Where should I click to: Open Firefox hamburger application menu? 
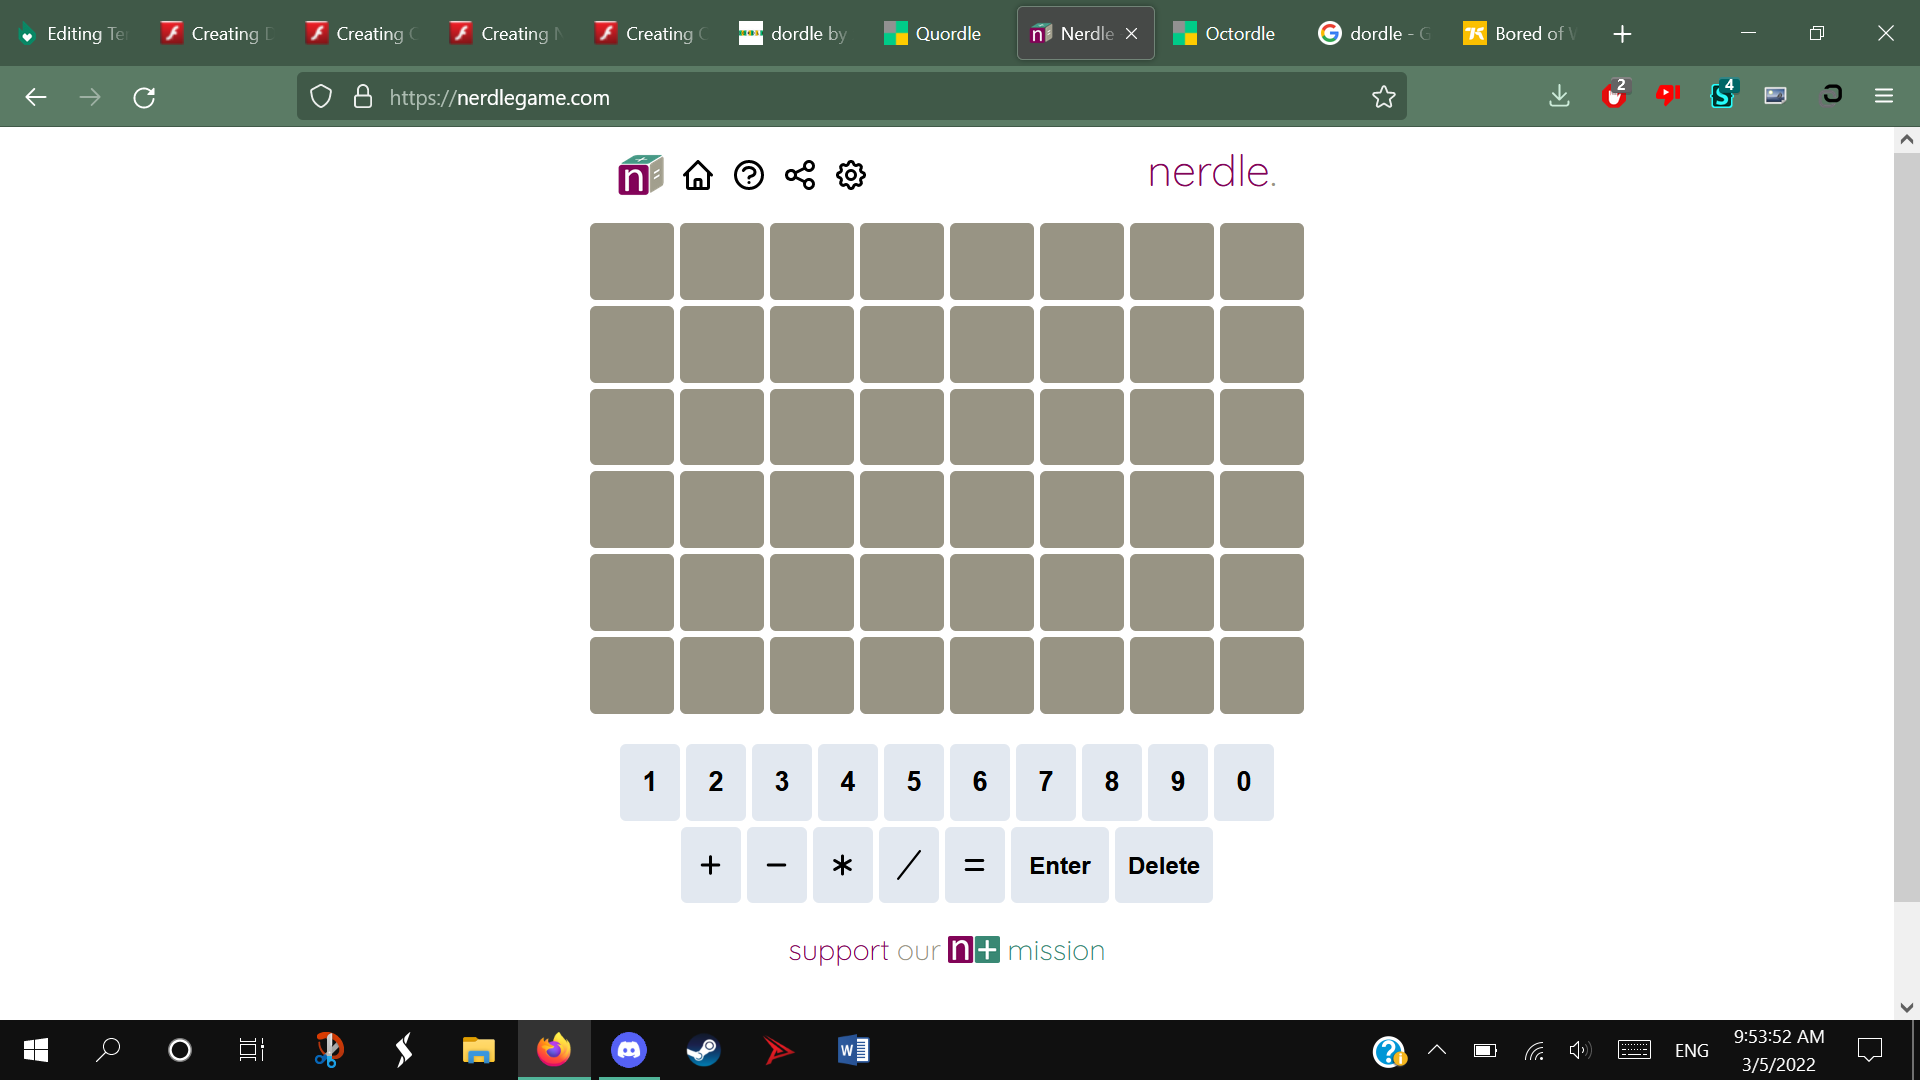tap(1884, 96)
